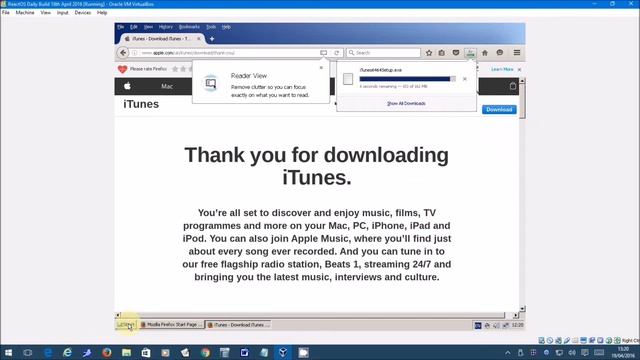Launch Firefox from Windows taskbar
The width and height of the screenshot is (640, 360).
(x=107, y=353)
